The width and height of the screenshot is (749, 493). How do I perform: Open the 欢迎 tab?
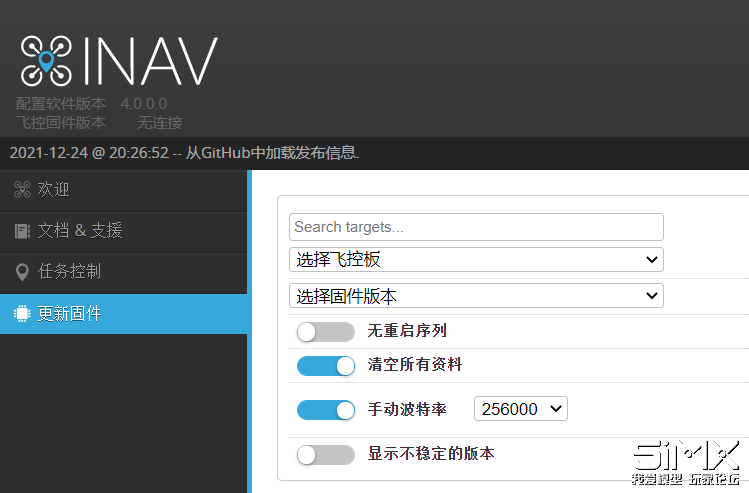pyautogui.click(x=123, y=190)
